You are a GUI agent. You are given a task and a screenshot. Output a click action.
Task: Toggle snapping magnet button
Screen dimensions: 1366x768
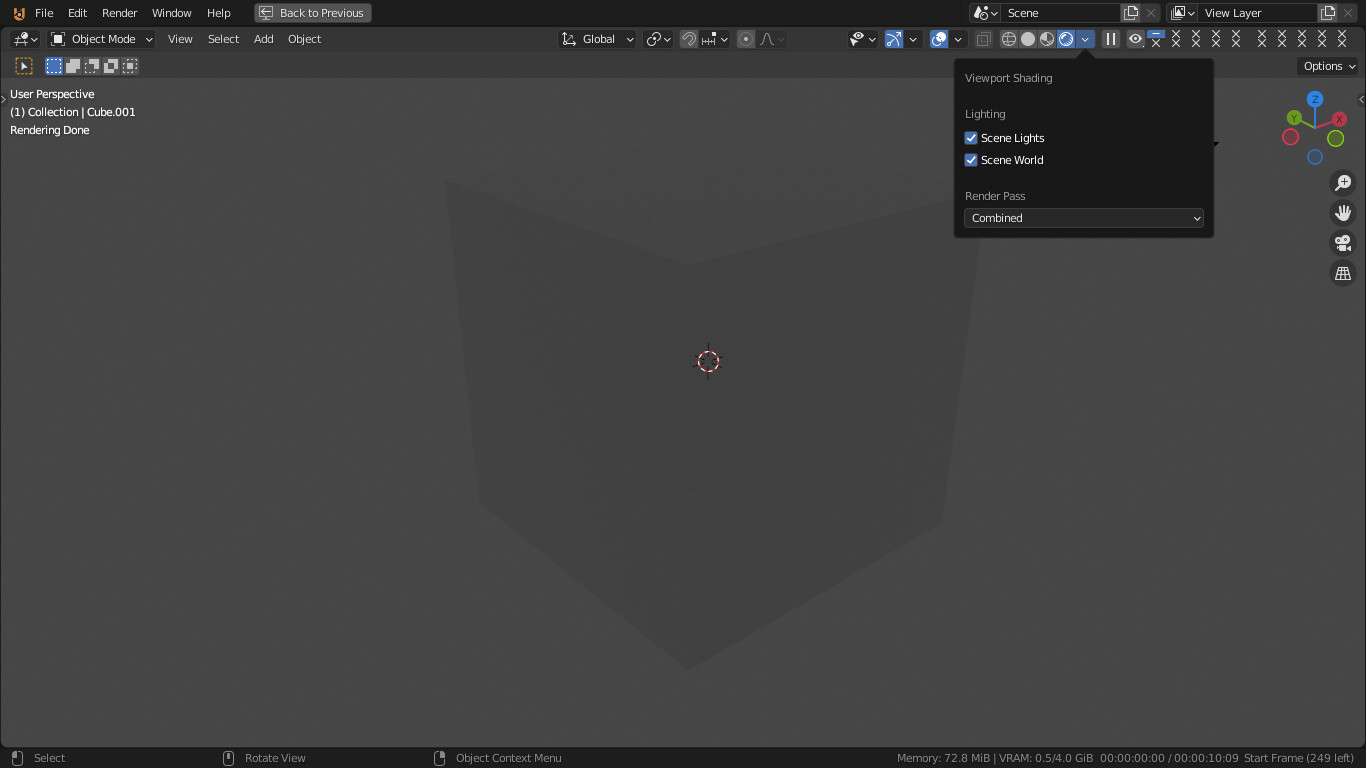[x=689, y=39]
